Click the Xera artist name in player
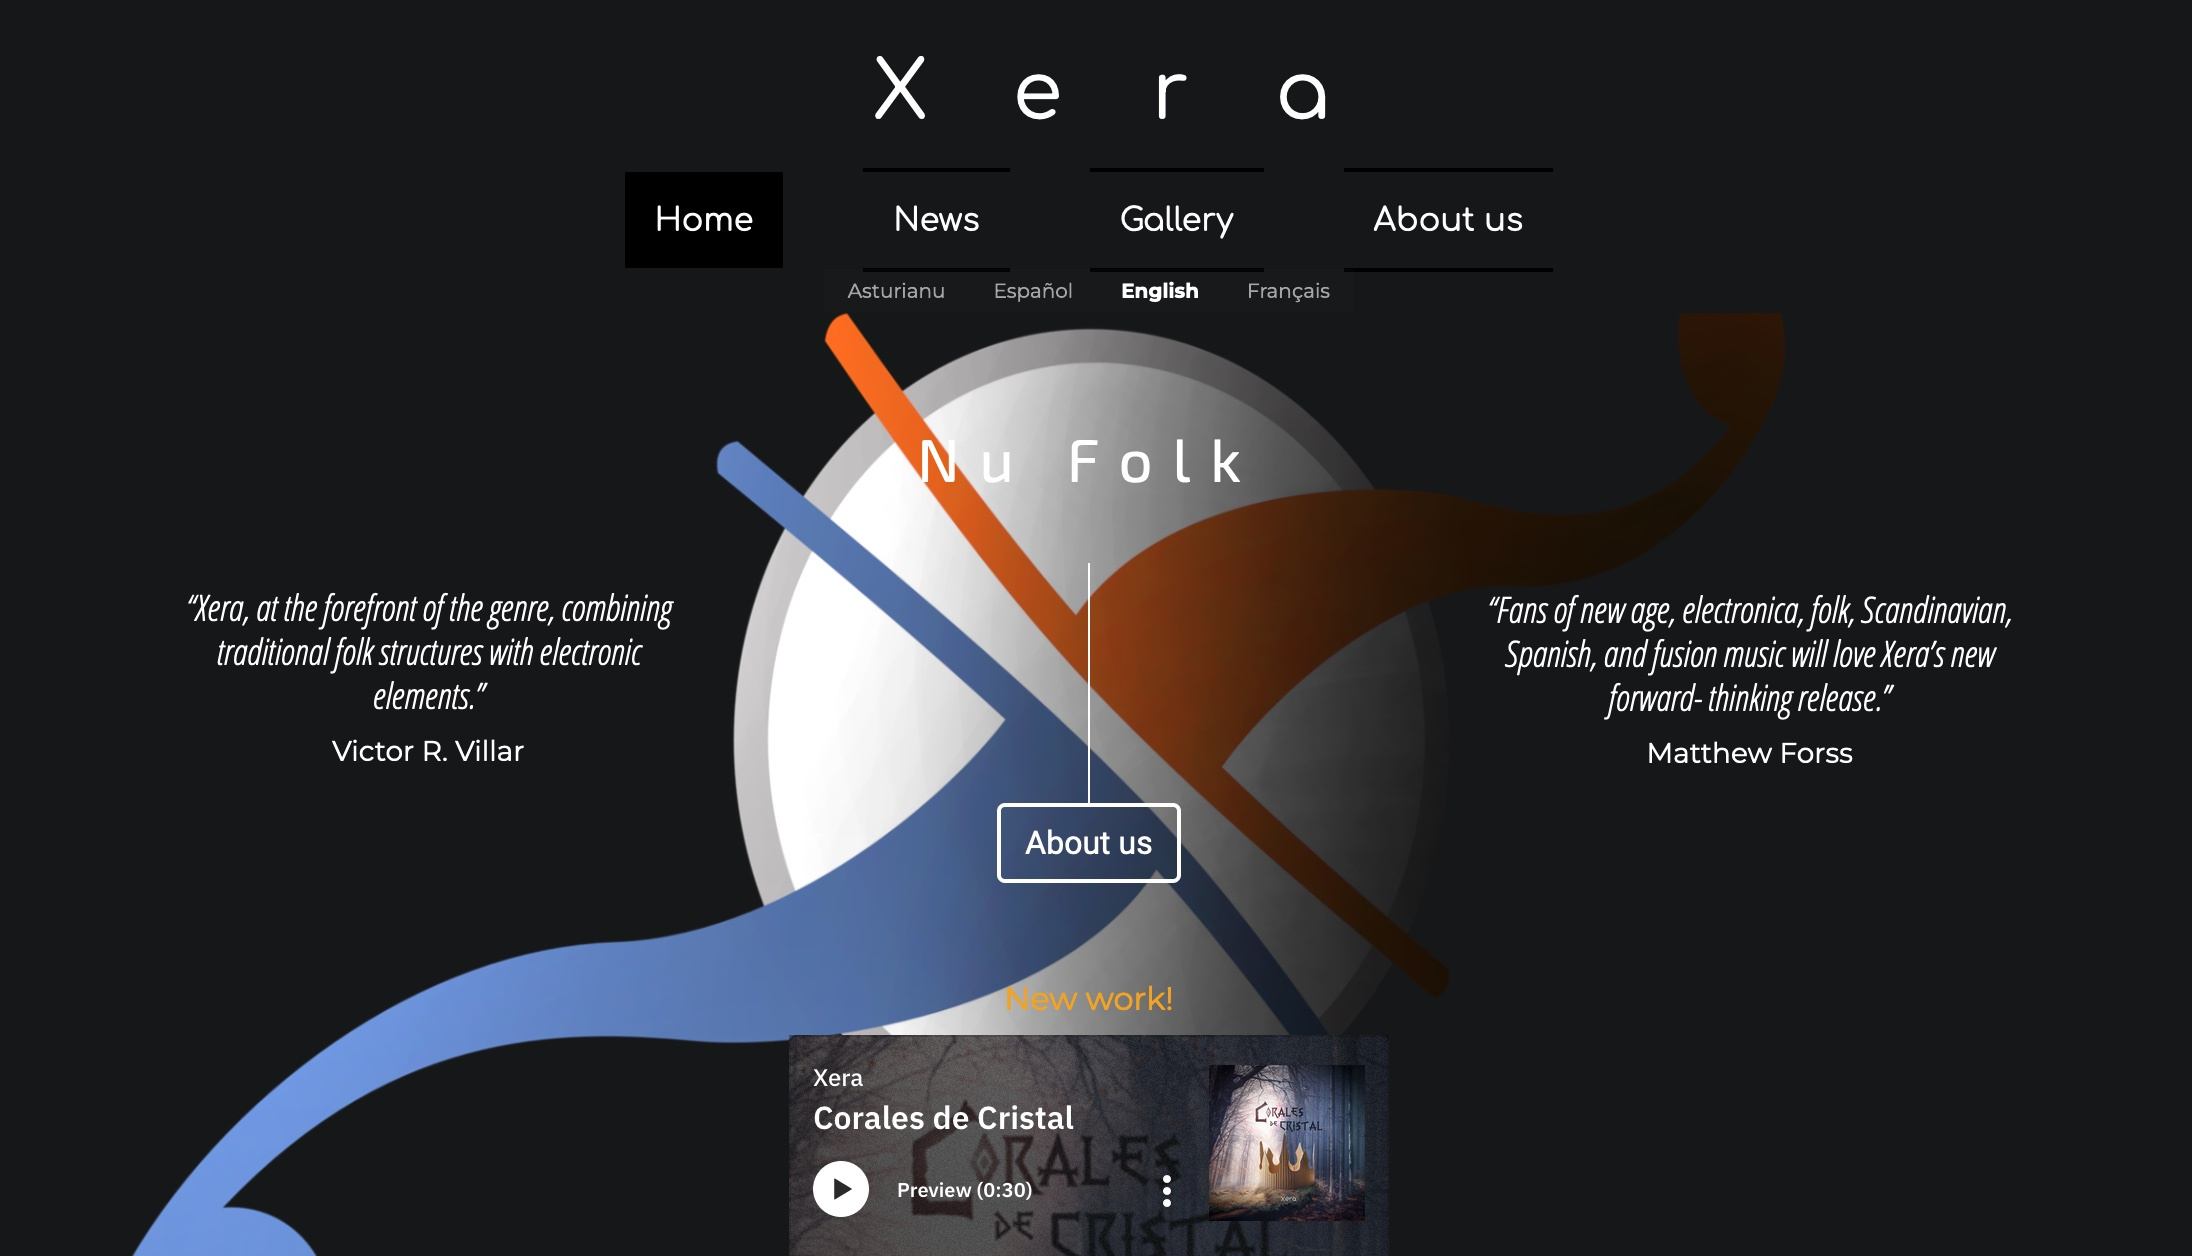This screenshot has width=2192, height=1256. coord(838,1078)
